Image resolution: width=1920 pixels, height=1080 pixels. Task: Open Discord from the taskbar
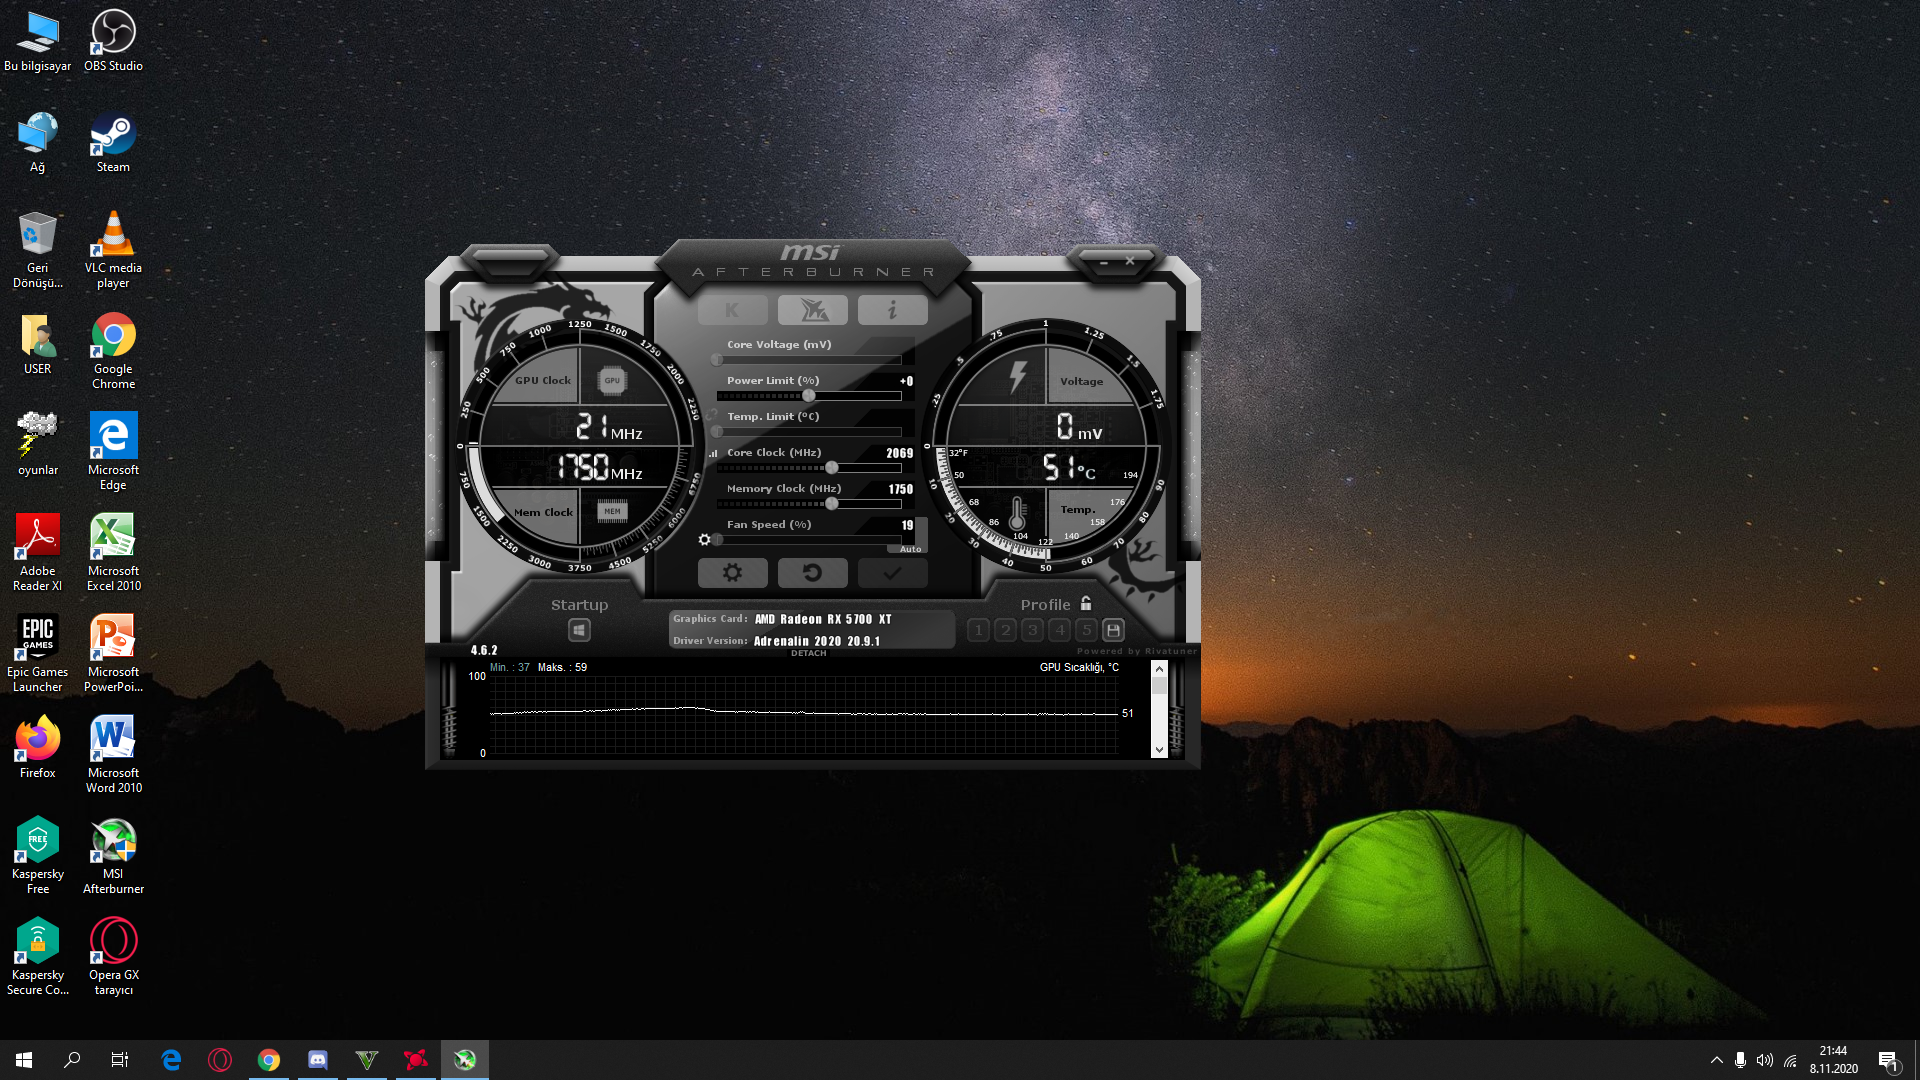318,1060
